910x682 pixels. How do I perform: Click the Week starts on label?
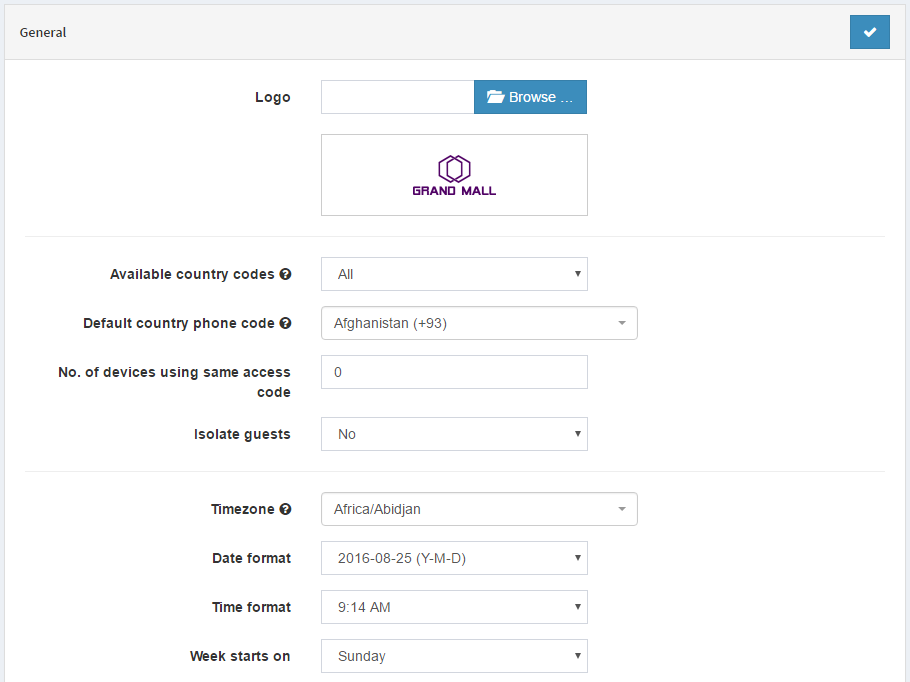tap(240, 656)
